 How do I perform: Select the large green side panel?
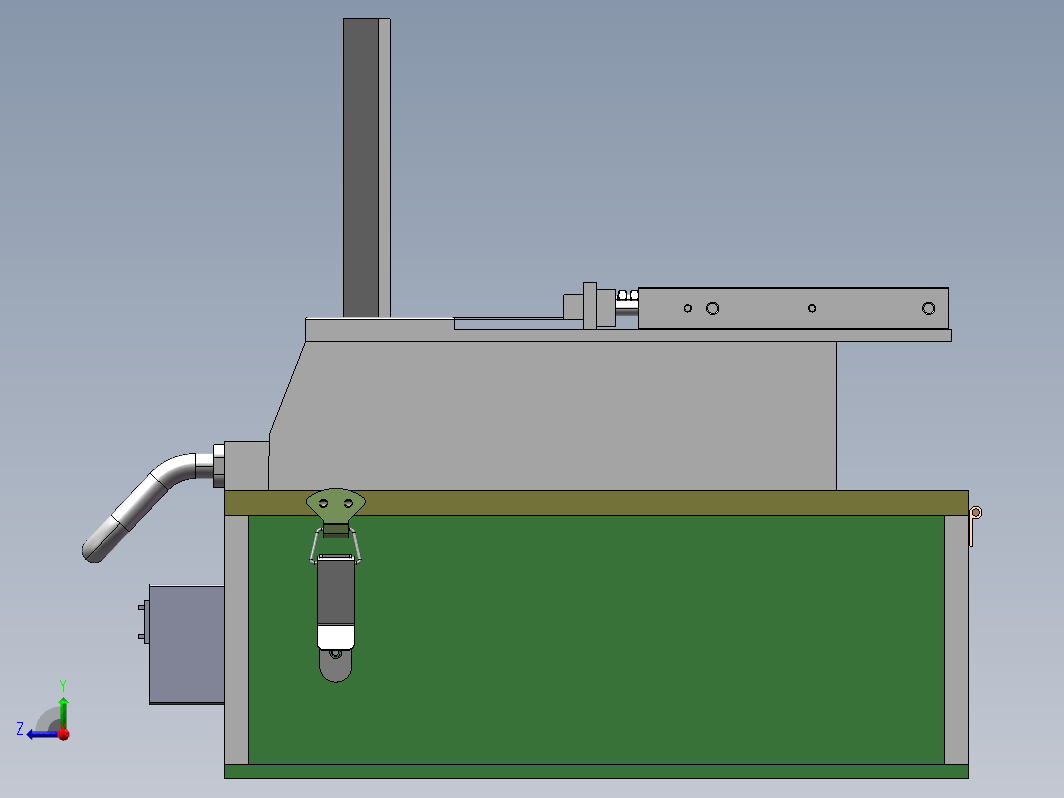pyautogui.click(x=596, y=640)
